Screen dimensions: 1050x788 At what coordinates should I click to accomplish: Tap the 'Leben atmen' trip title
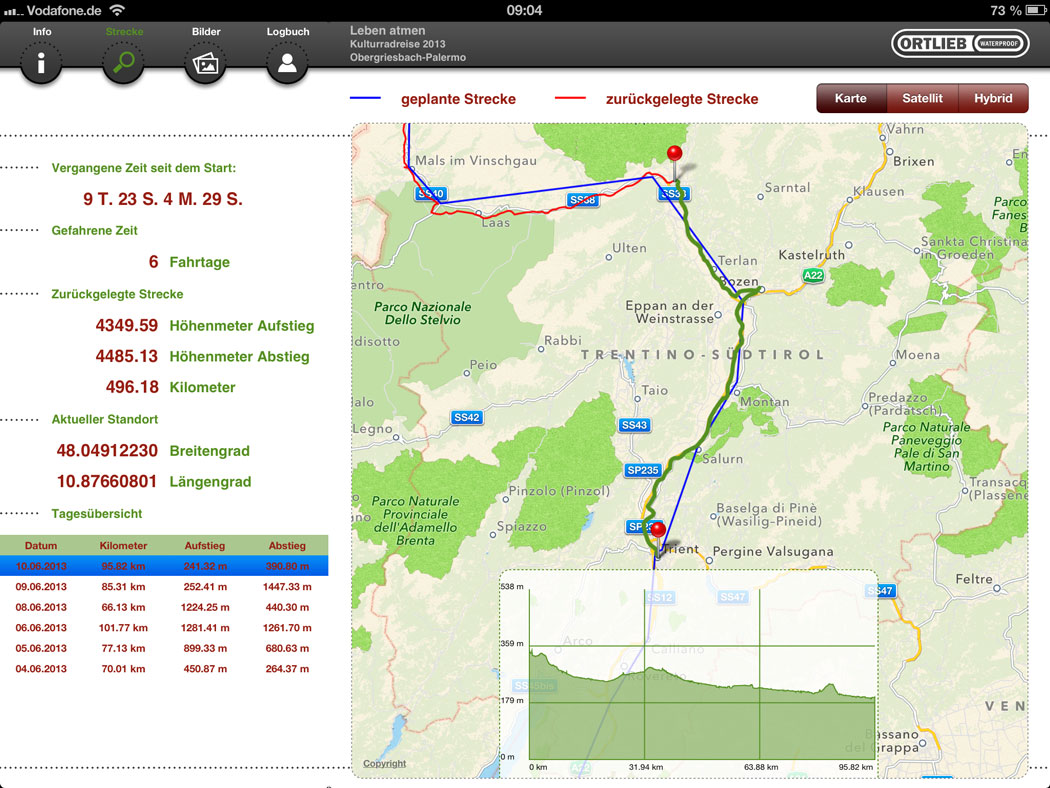[x=387, y=30]
